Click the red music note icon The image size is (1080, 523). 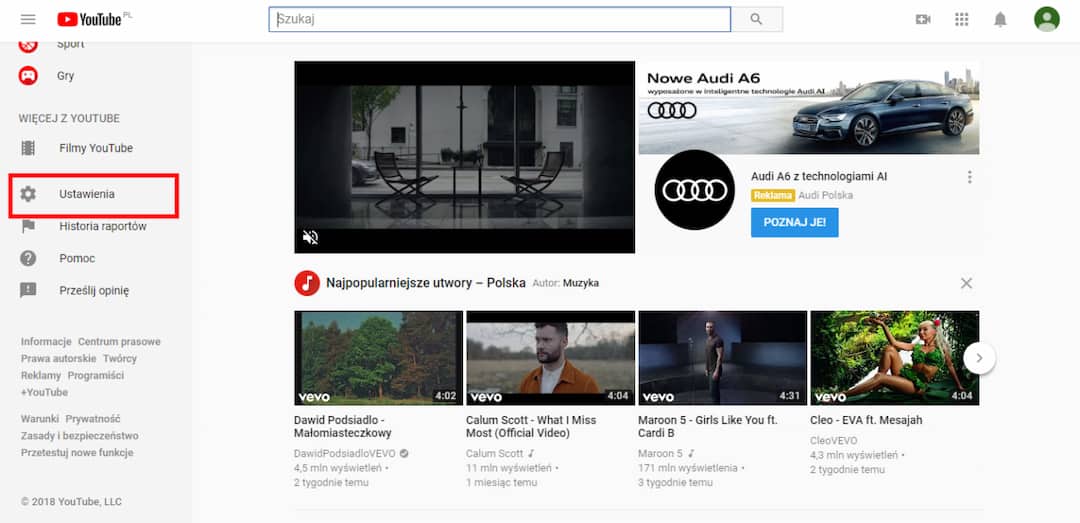(x=307, y=283)
